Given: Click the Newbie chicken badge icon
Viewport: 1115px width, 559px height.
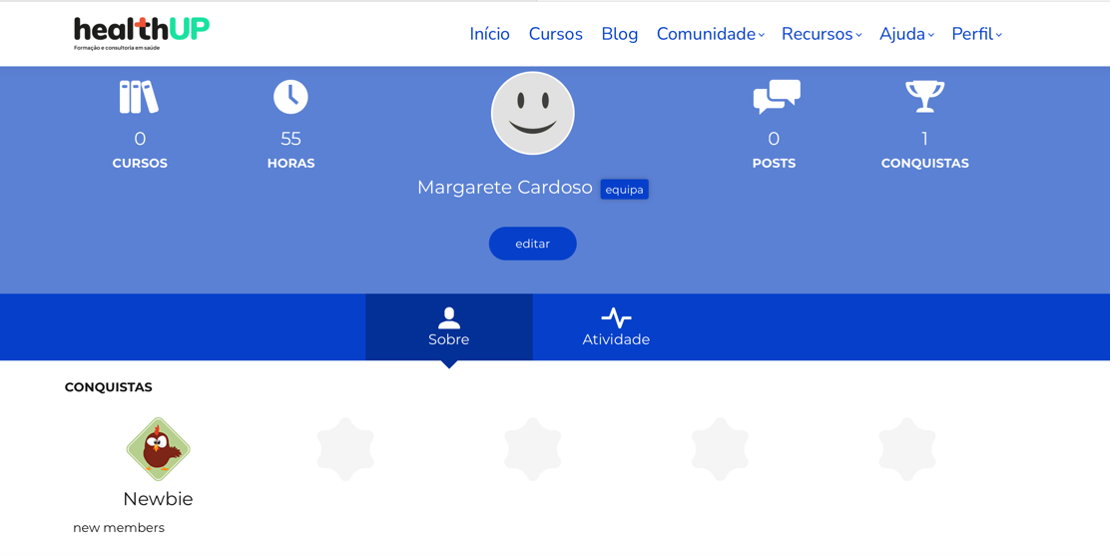Looking at the screenshot, I should point(158,451).
